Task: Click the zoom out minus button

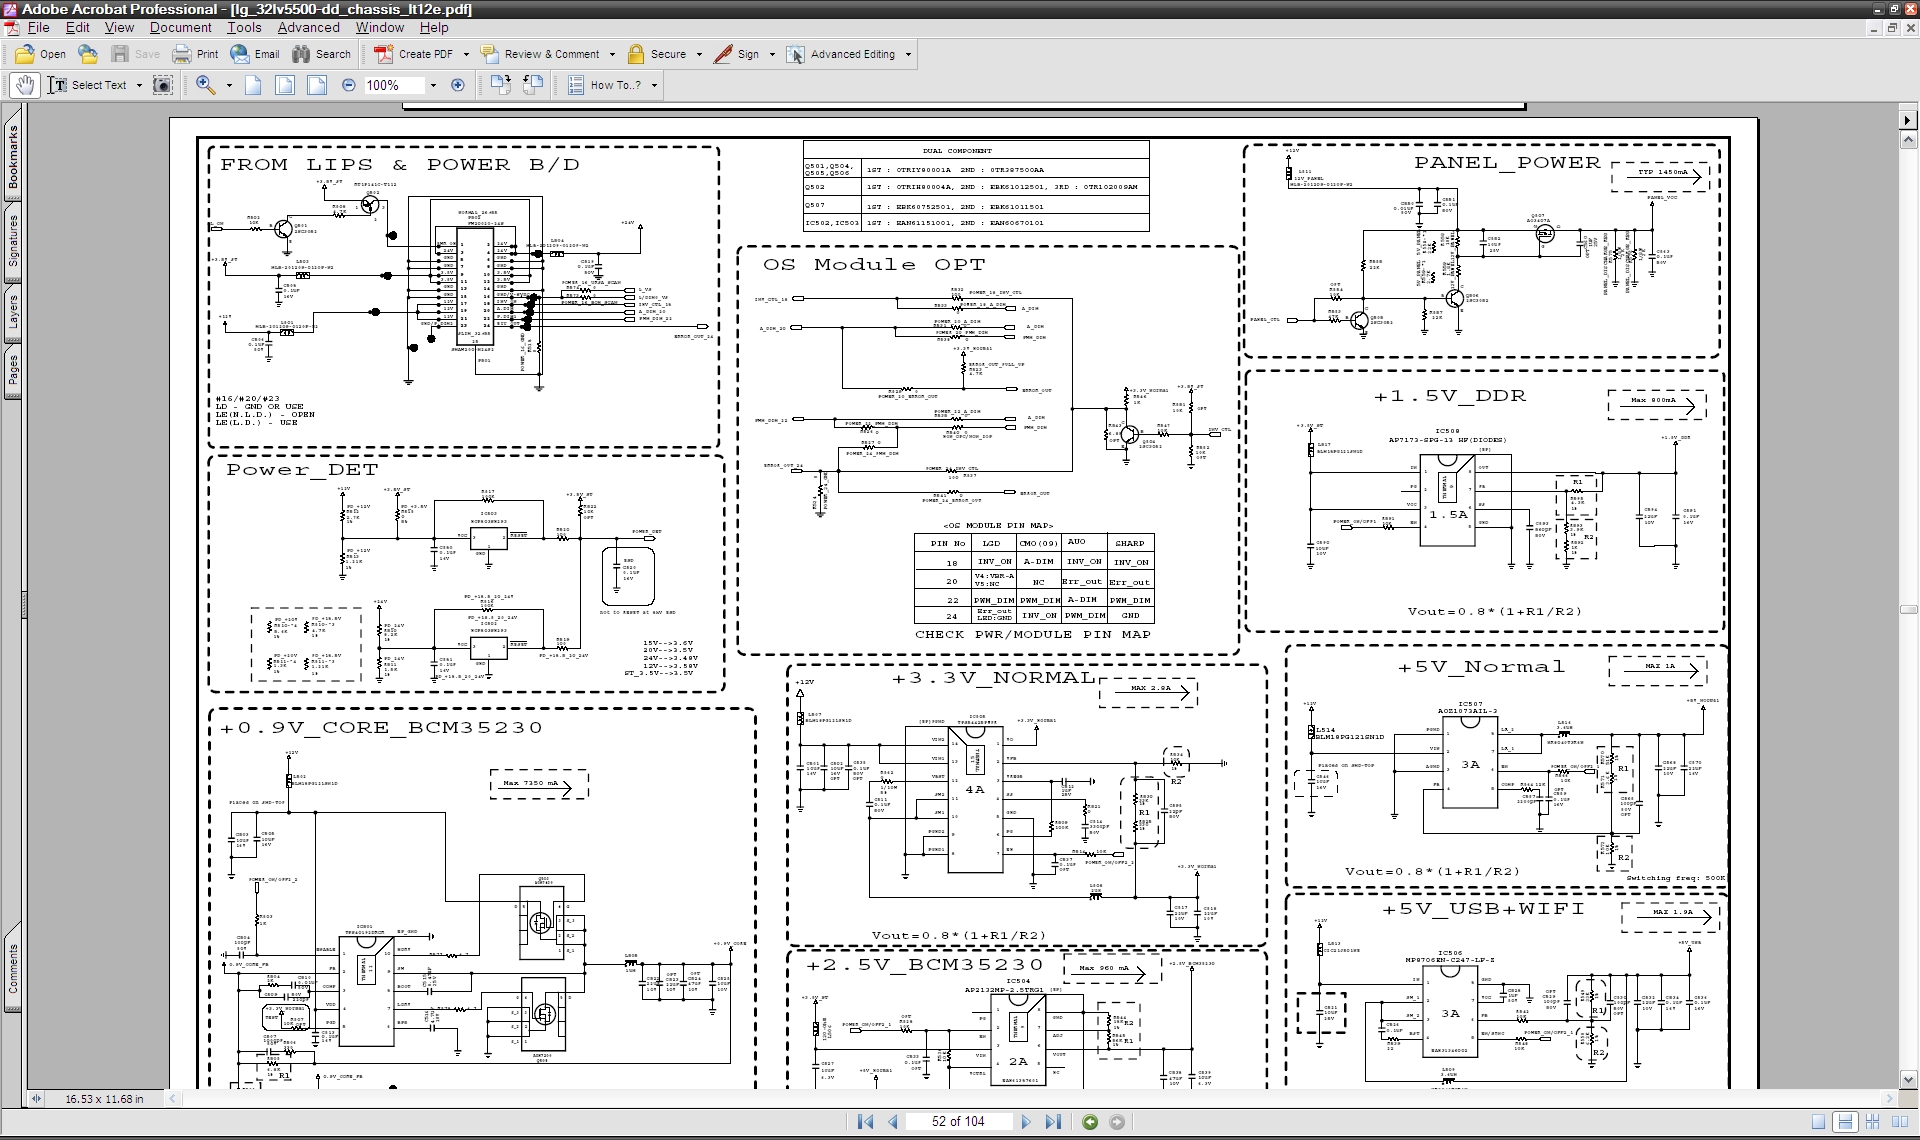Action: coord(349,85)
